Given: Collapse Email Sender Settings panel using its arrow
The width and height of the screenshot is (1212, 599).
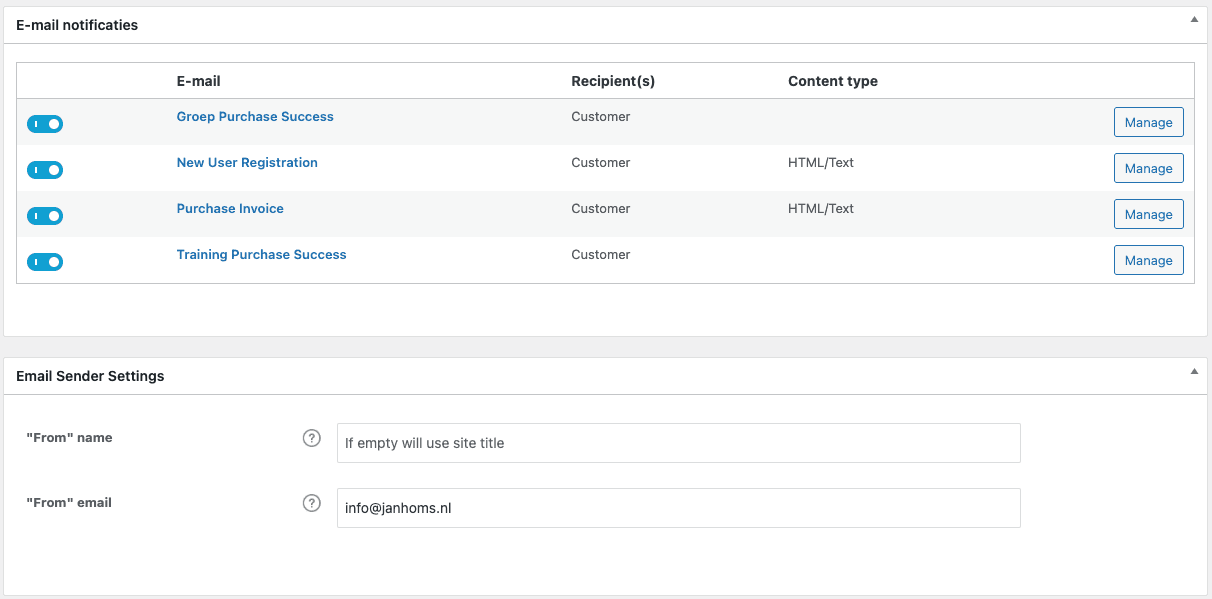Looking at the screenshot, I should pyautogui.click(x=1193, y=371).
